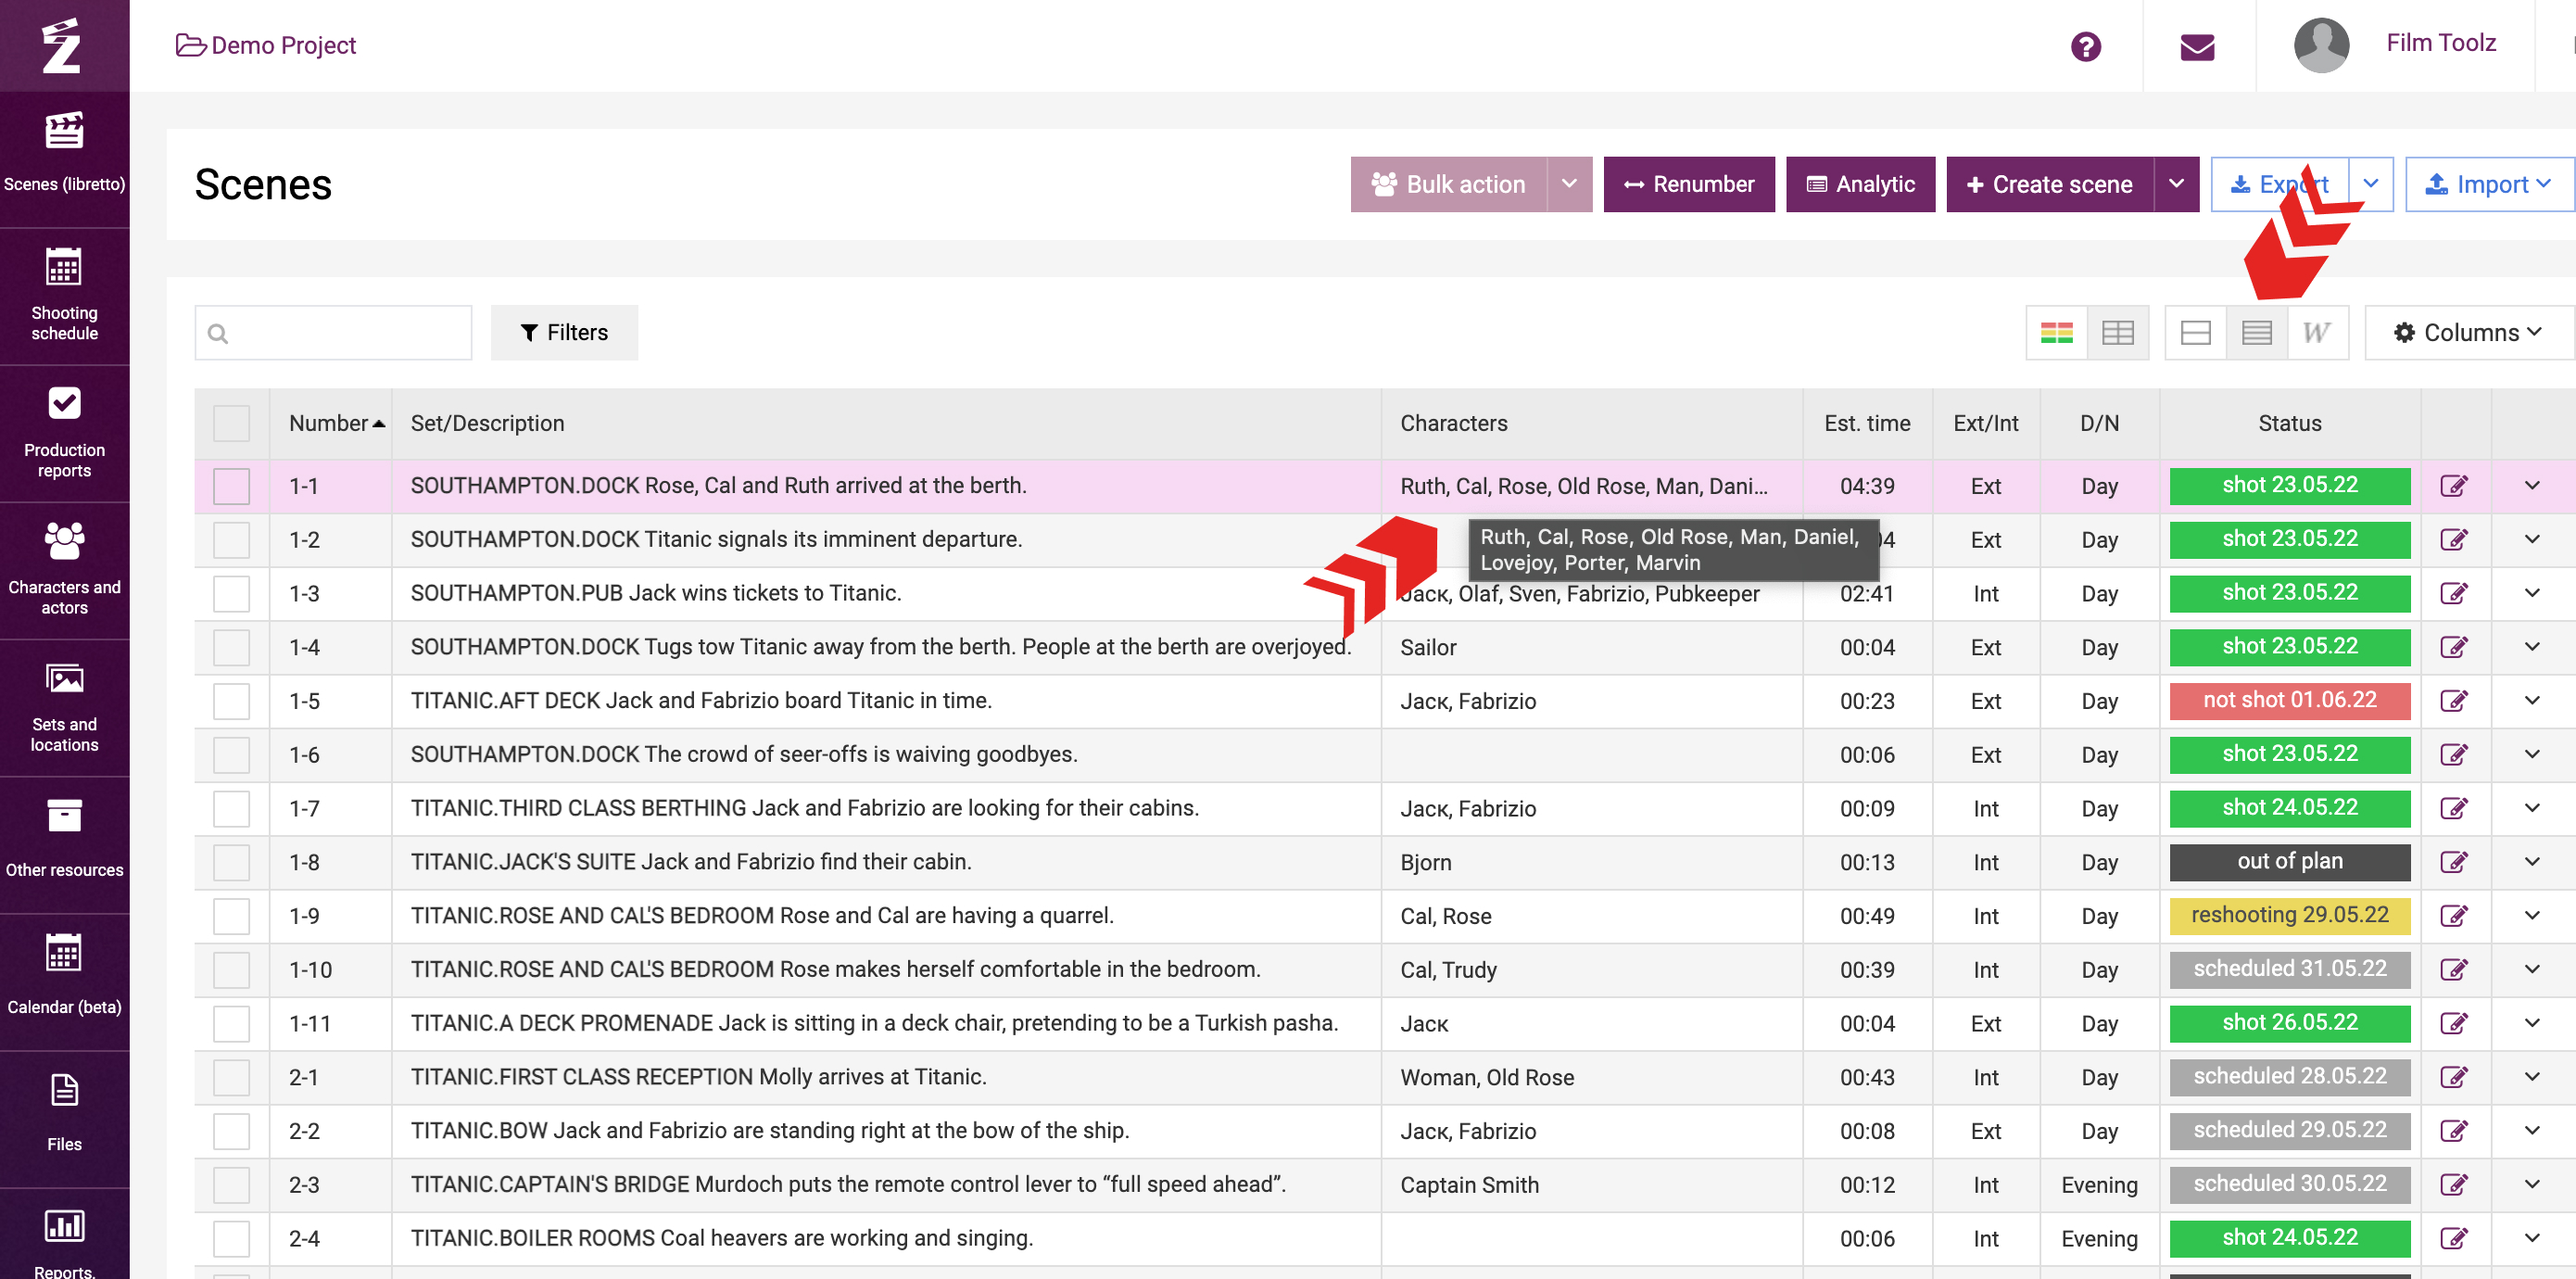Viewport: 2576px width, 1279px height.
Task: Open Characters and actors in the sidebar
Action: (64, 570)
